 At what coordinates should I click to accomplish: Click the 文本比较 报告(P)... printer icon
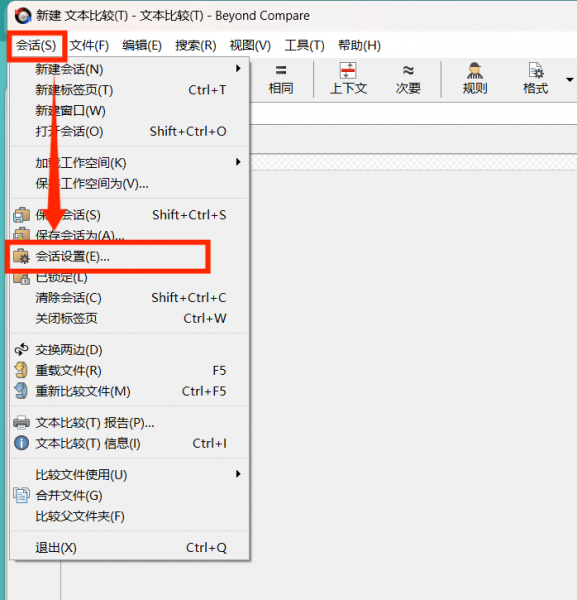pos(21,422)
